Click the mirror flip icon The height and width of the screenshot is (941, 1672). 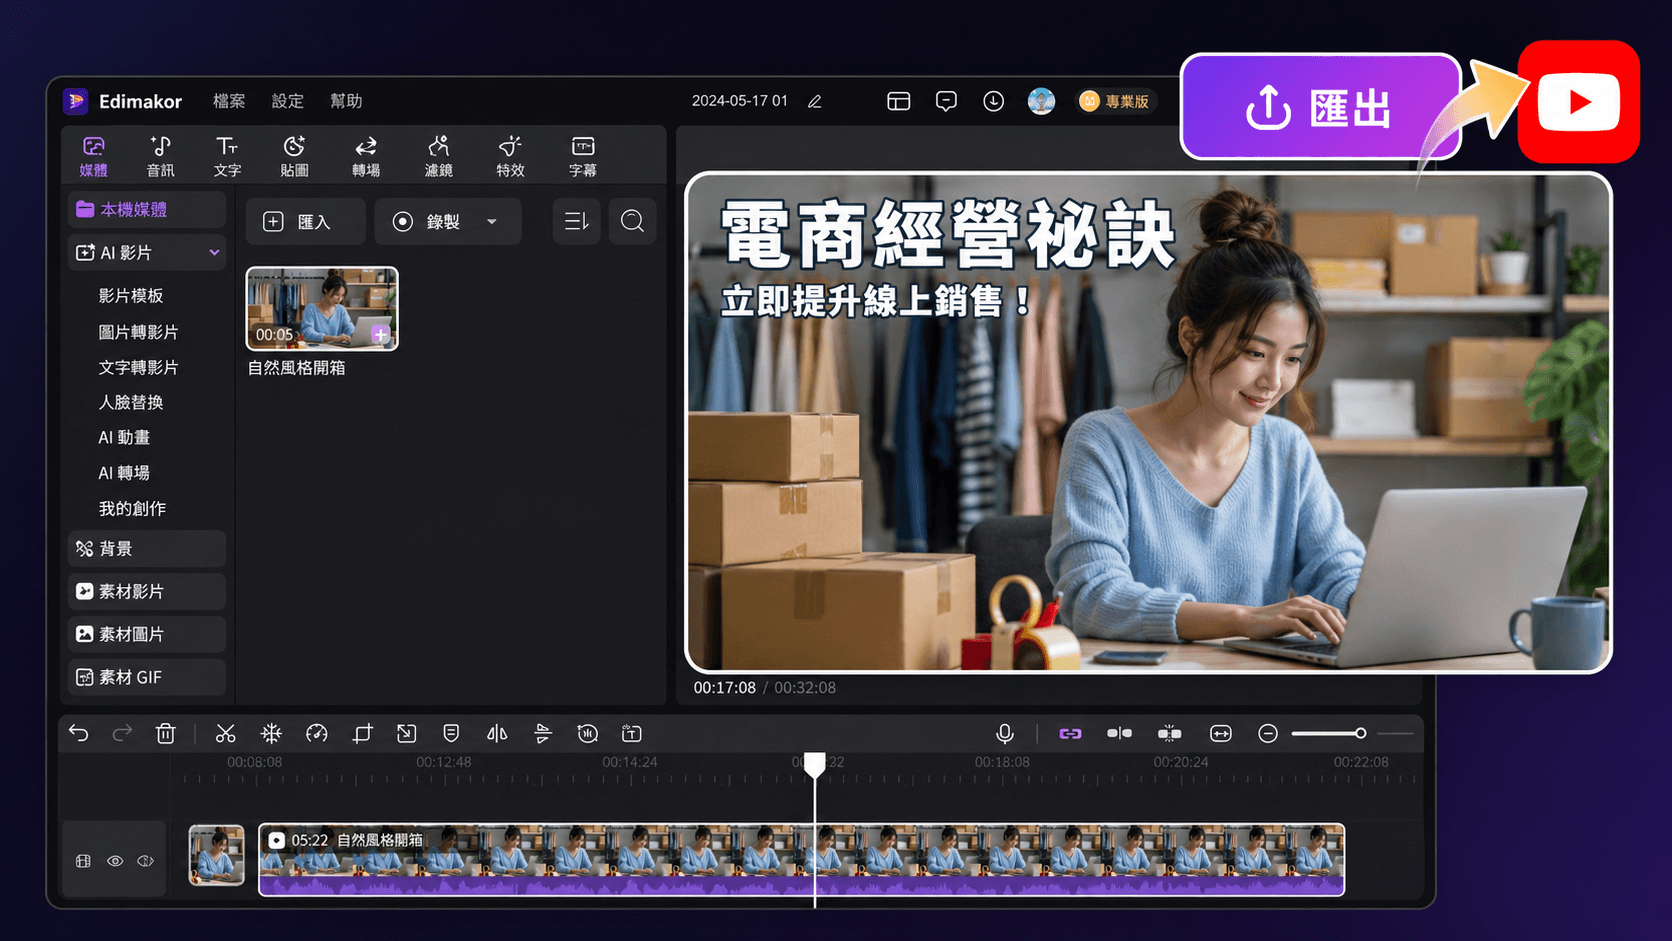497,734
